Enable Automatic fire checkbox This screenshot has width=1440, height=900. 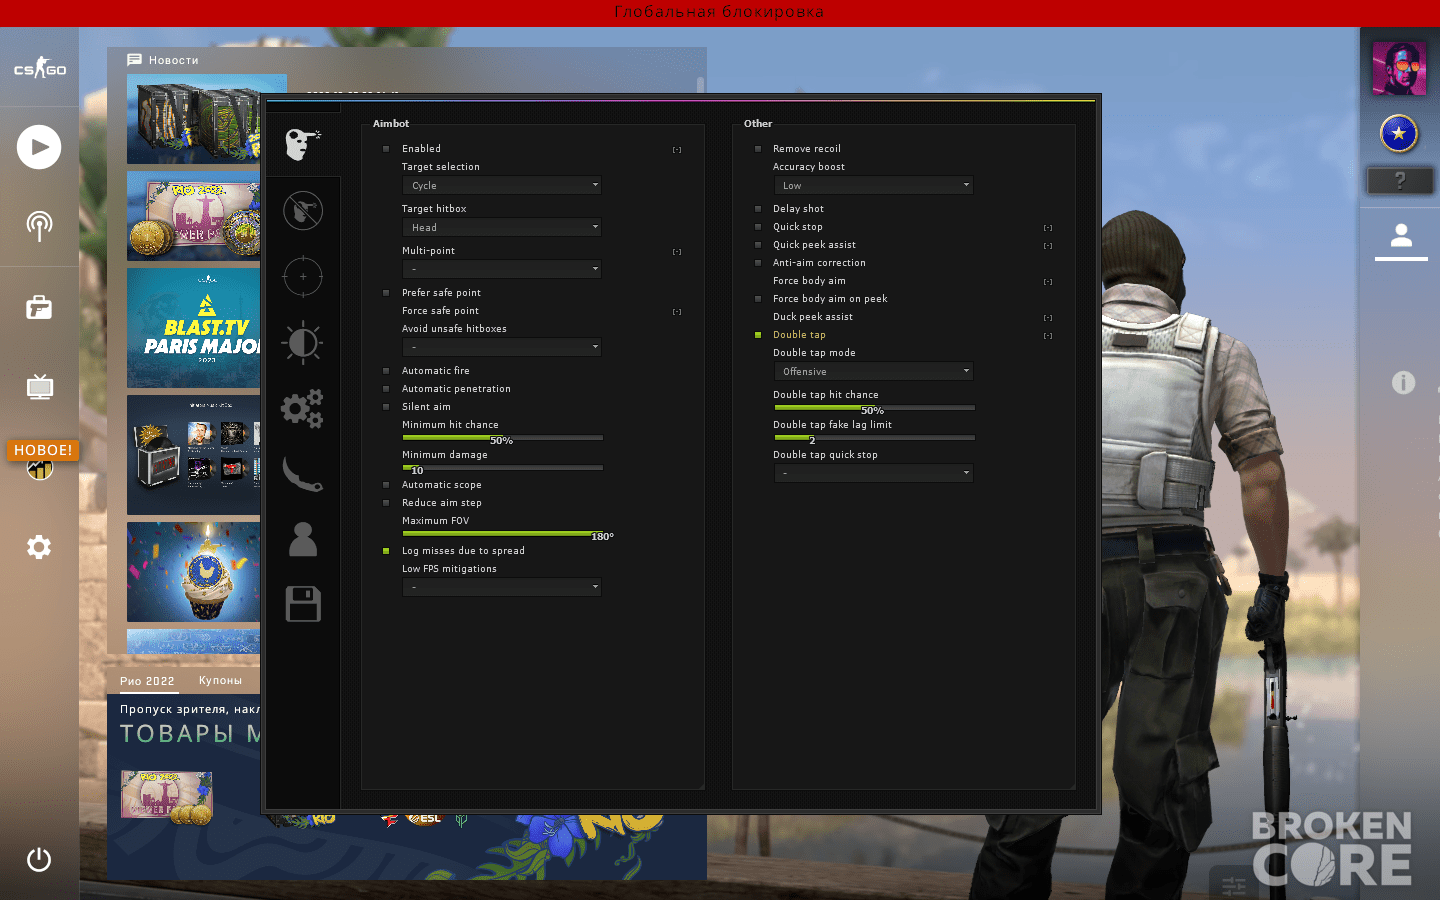pyautogui.click(x=386, y=371)
